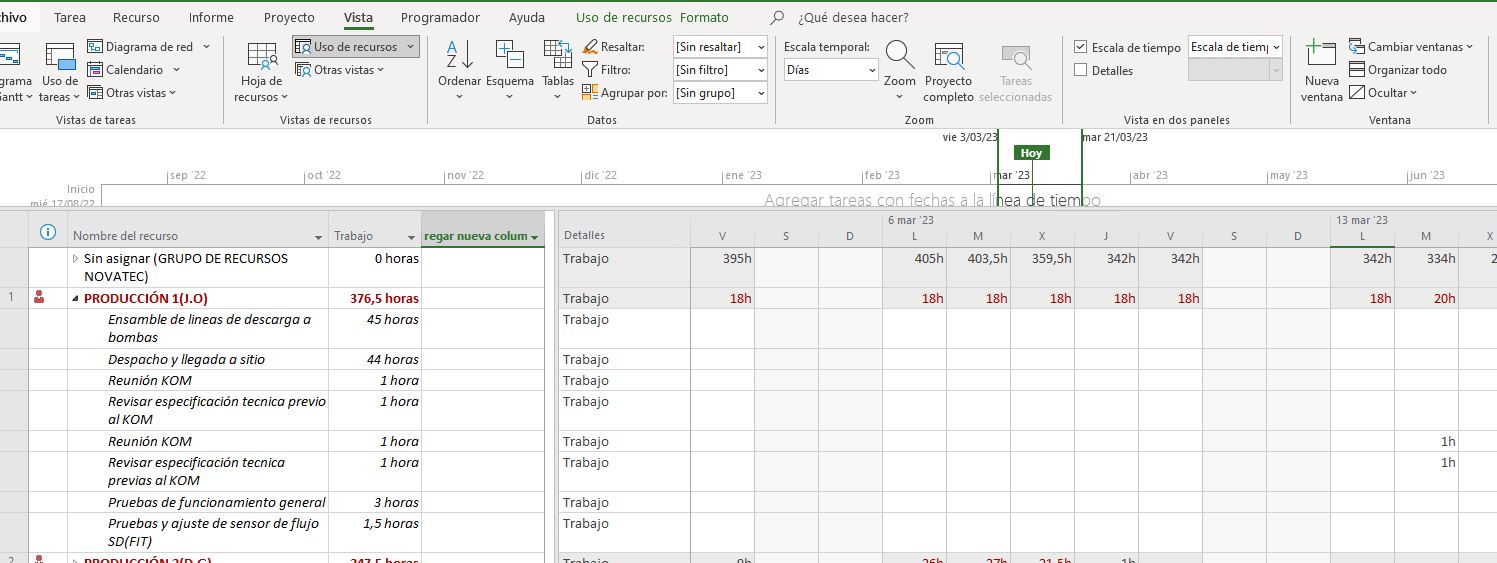Switch to Calendario view

tap(134, 69)
